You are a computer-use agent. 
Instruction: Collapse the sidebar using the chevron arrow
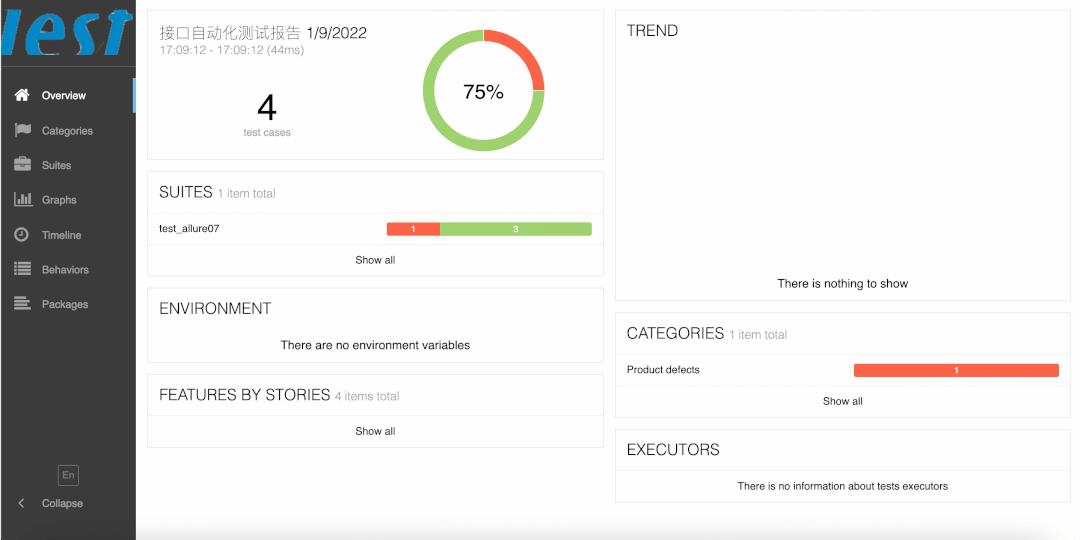pos(21,503)
